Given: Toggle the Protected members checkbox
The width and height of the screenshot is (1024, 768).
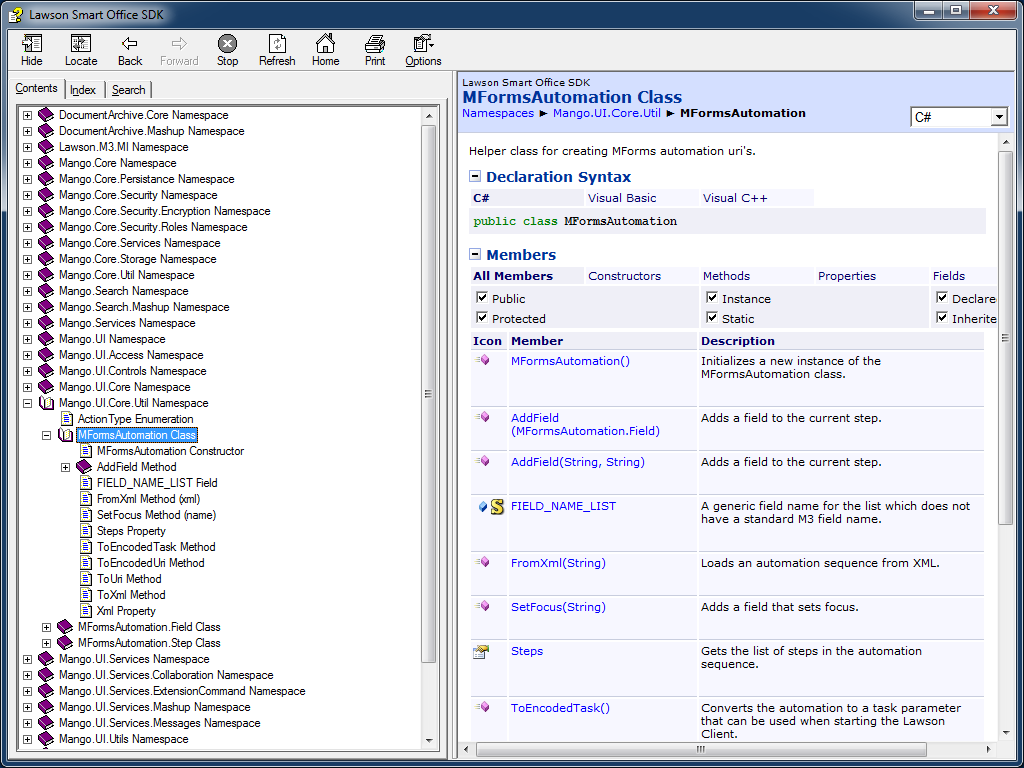Looking at the screenshot, I should tap(482, 318).
